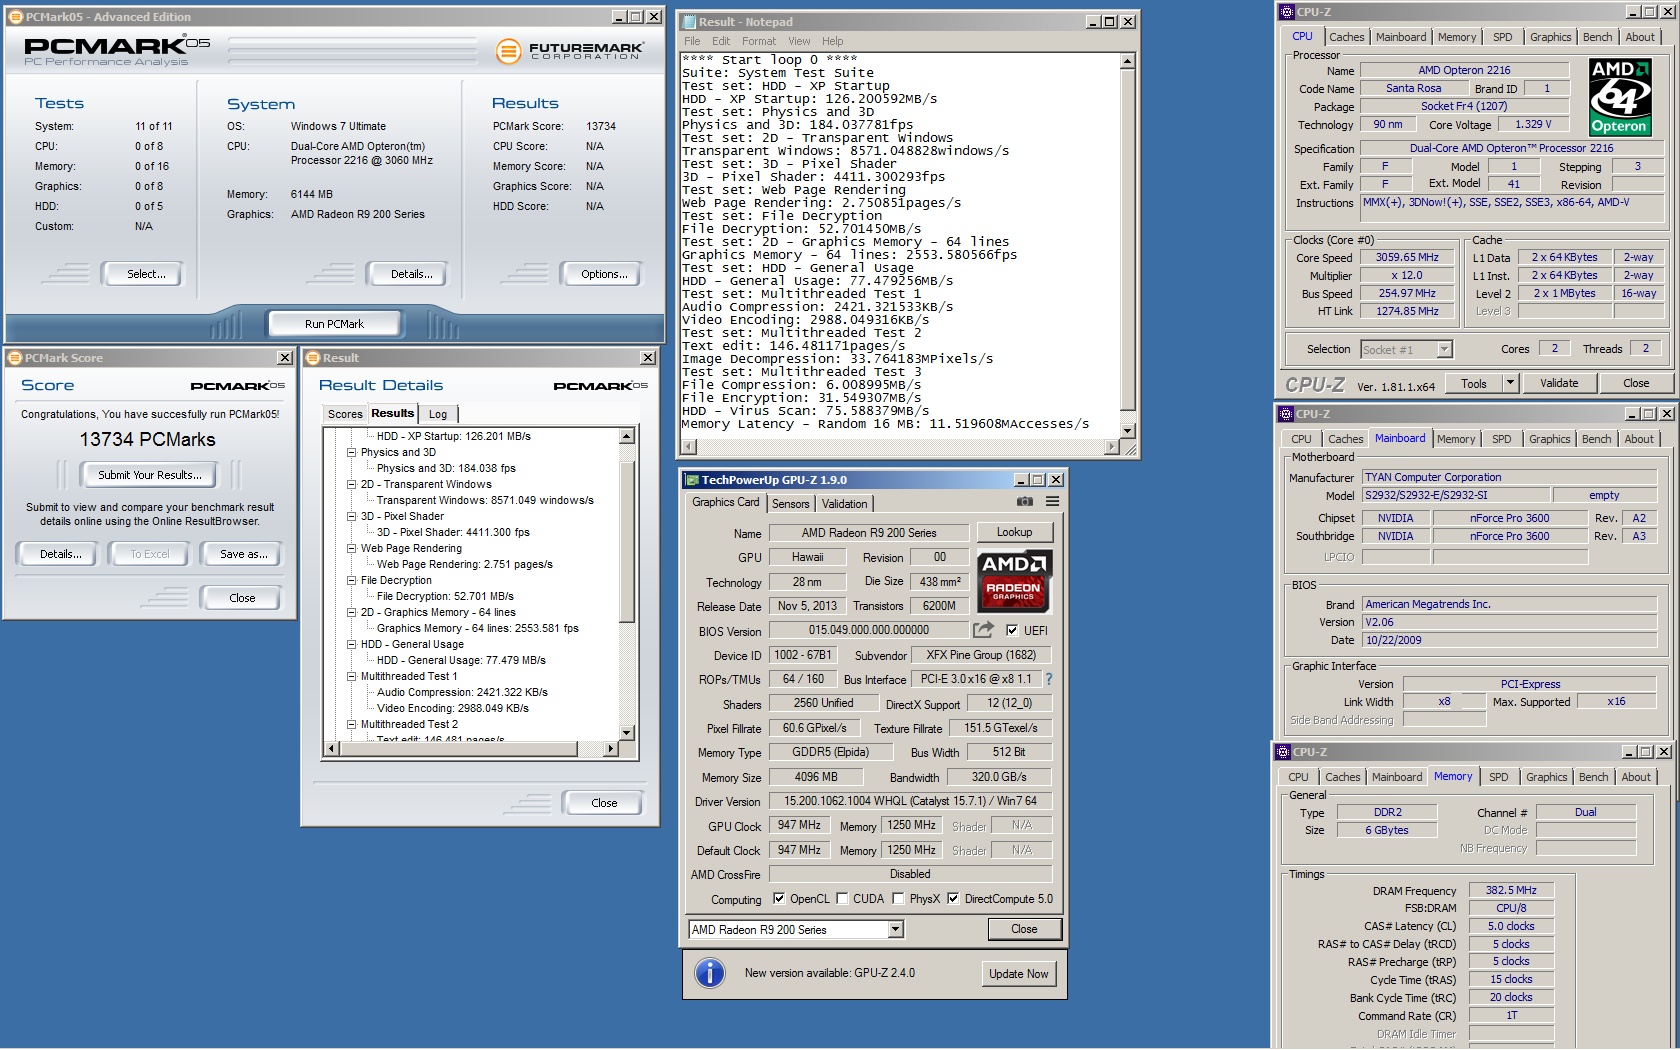Click the Options... button under Results
Screen dimensions: 1680x1050
[604, 274]
